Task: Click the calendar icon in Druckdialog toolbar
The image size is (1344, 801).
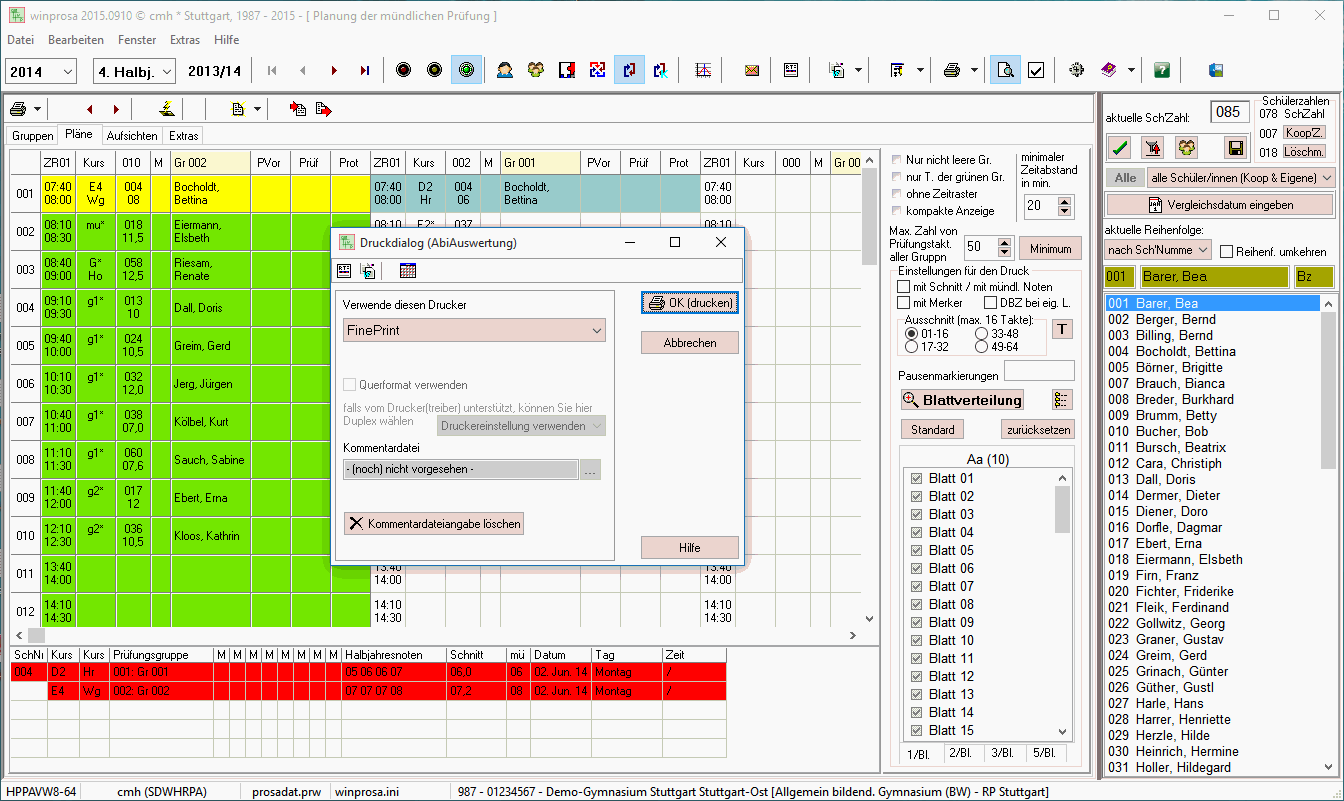Action: point(407,270)
